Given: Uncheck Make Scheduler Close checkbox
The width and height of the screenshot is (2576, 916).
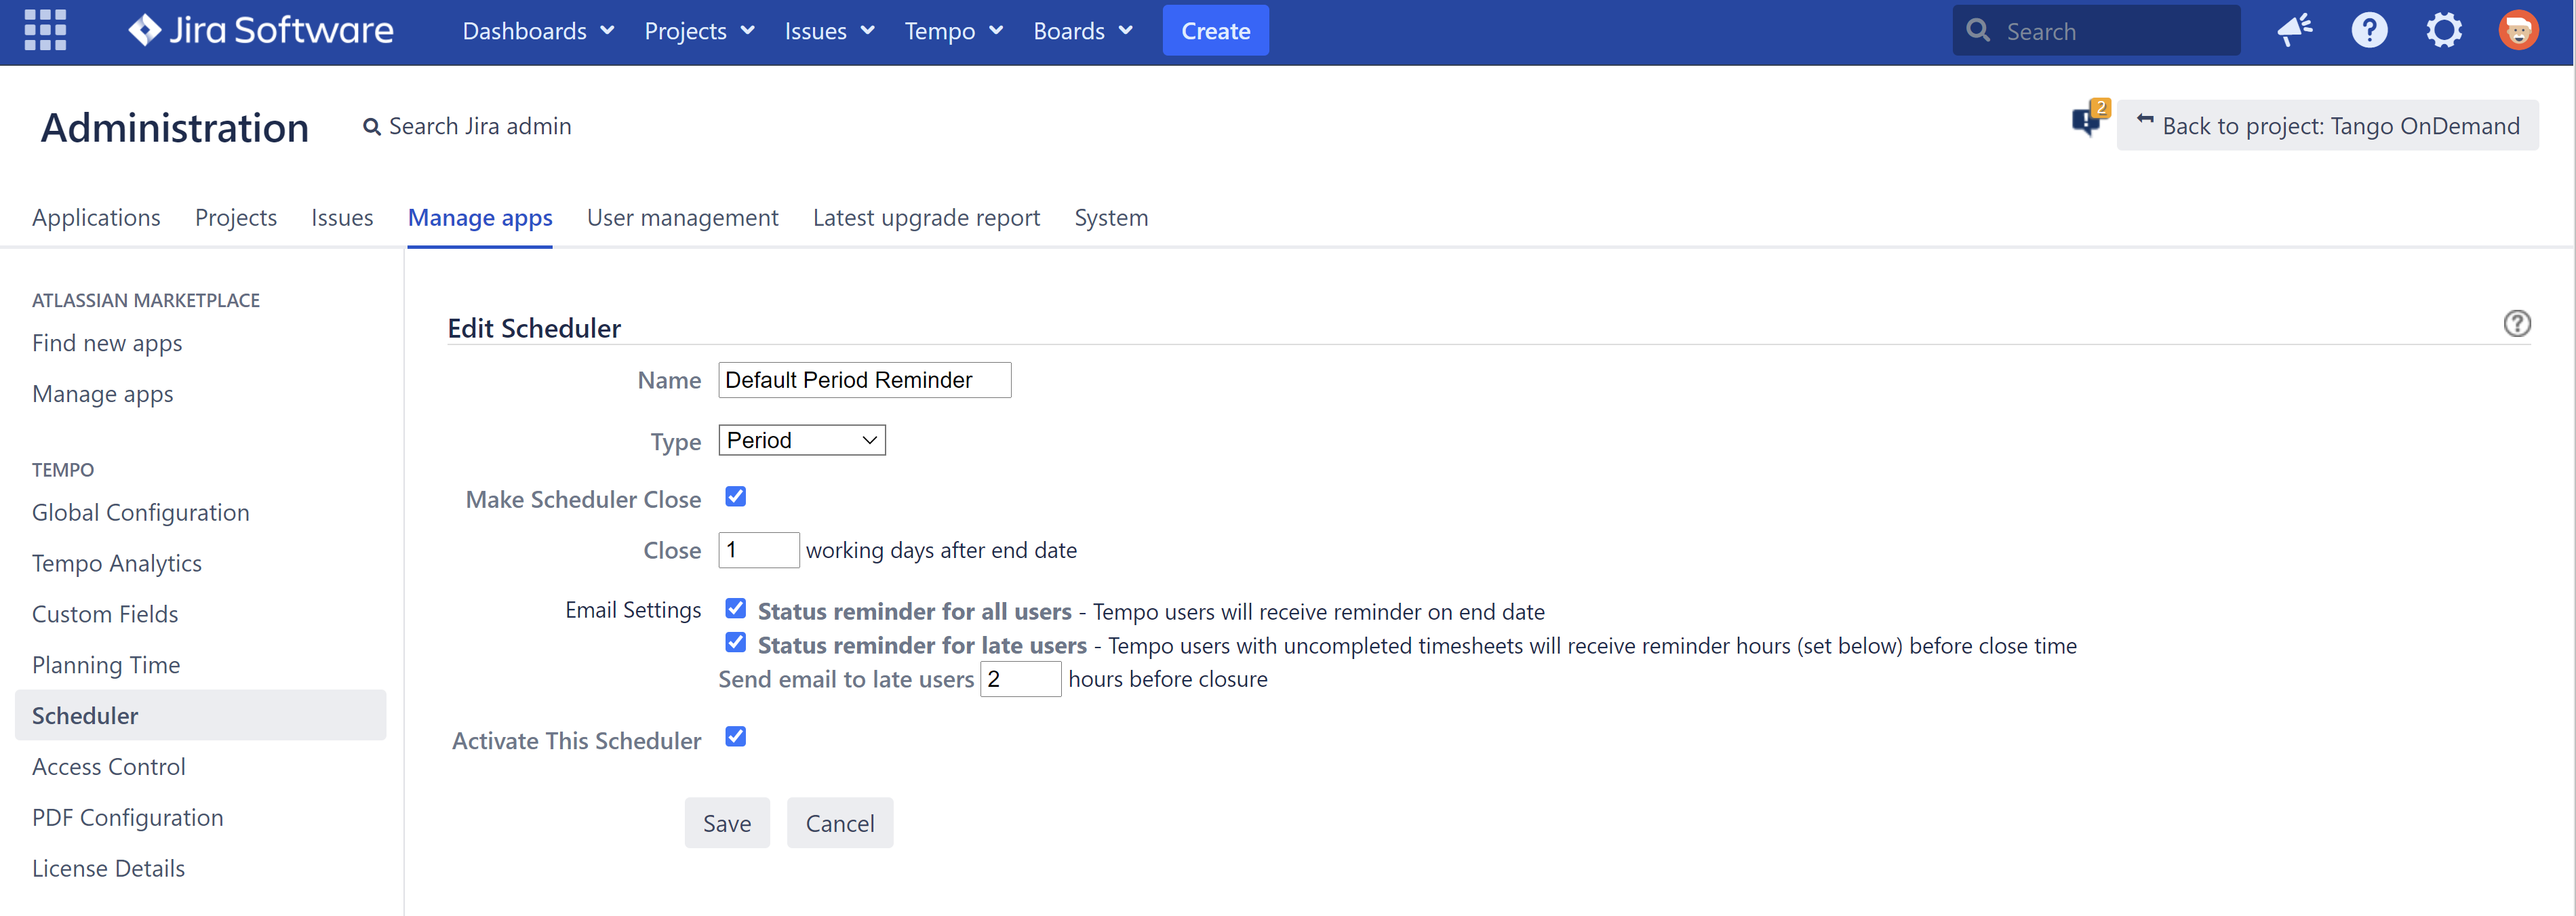Looking at the screenshot, I should pos(735,497).
